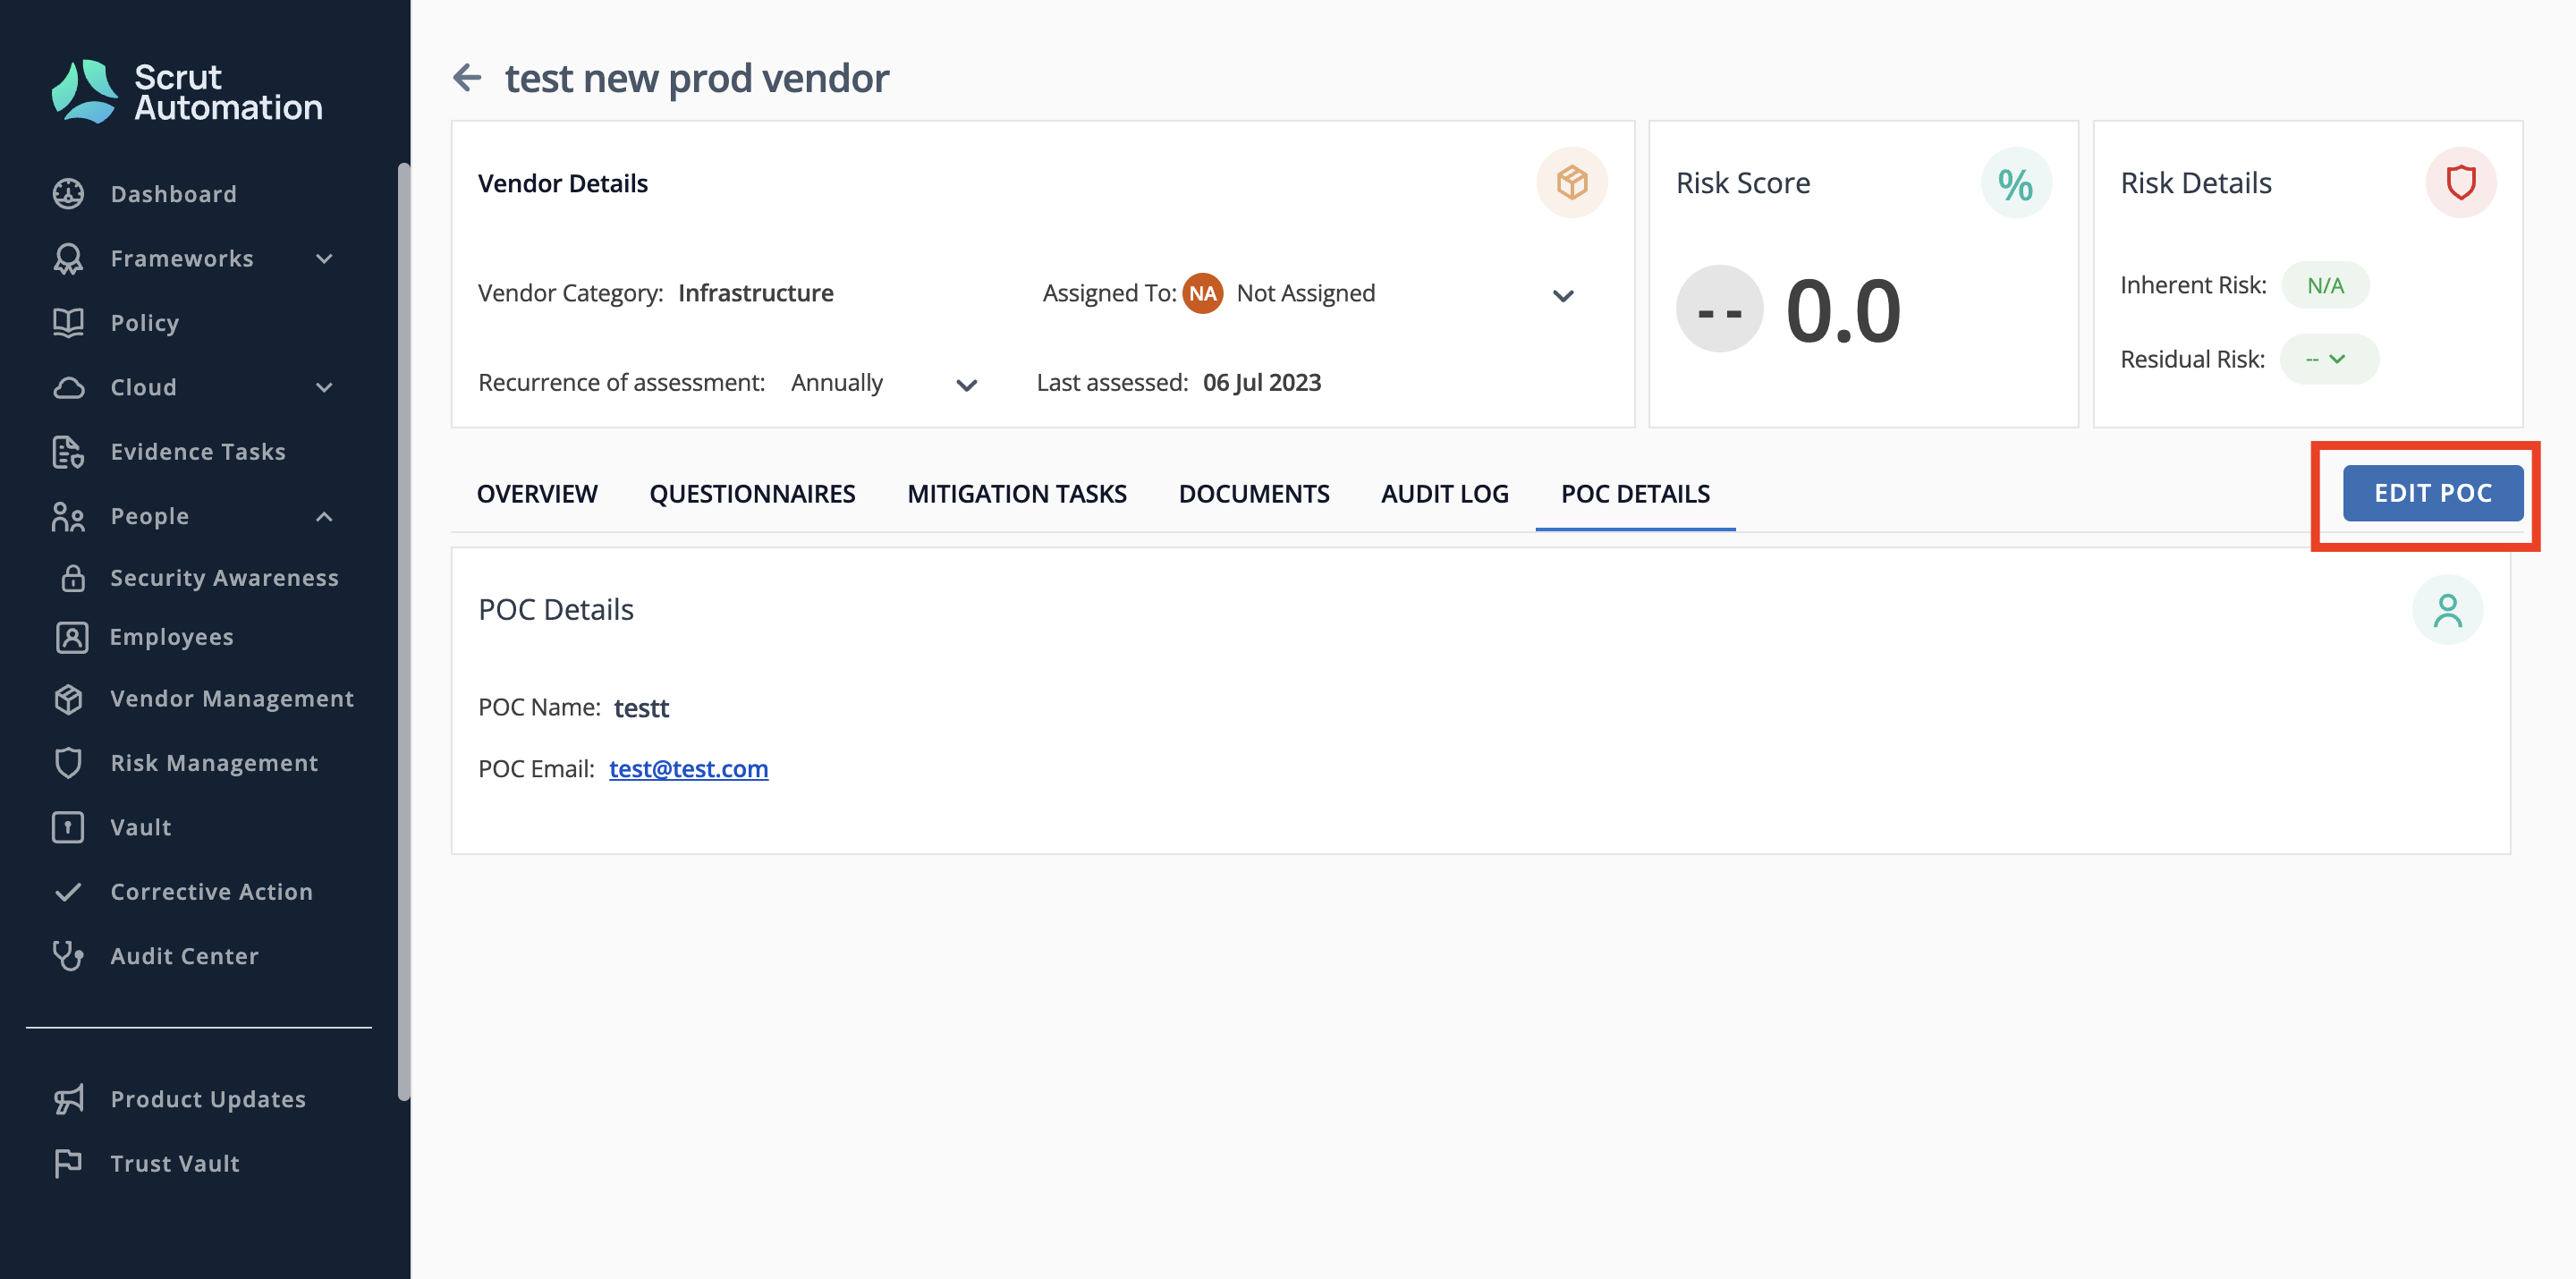This screenshot has height=1279, width=2576.
Task: Click the page title test new prod vendor
Action: point(696,78)
